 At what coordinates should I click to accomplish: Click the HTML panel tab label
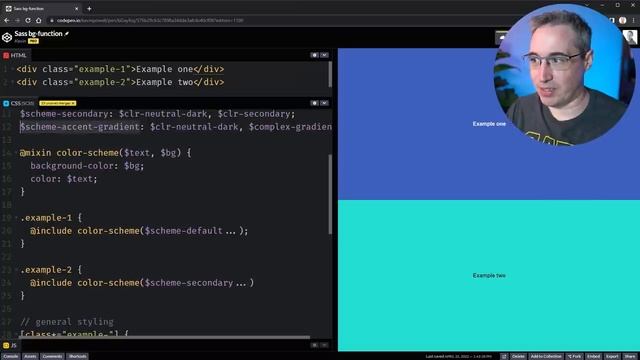tap(15, 55)
